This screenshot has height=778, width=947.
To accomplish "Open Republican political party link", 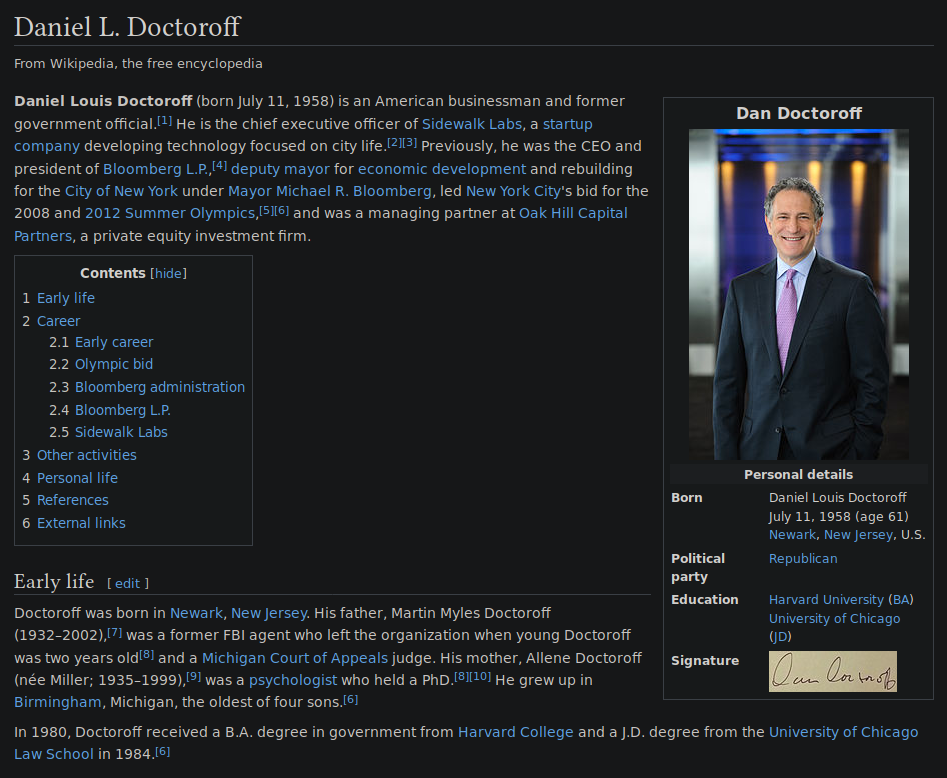I will coord(802,558).
